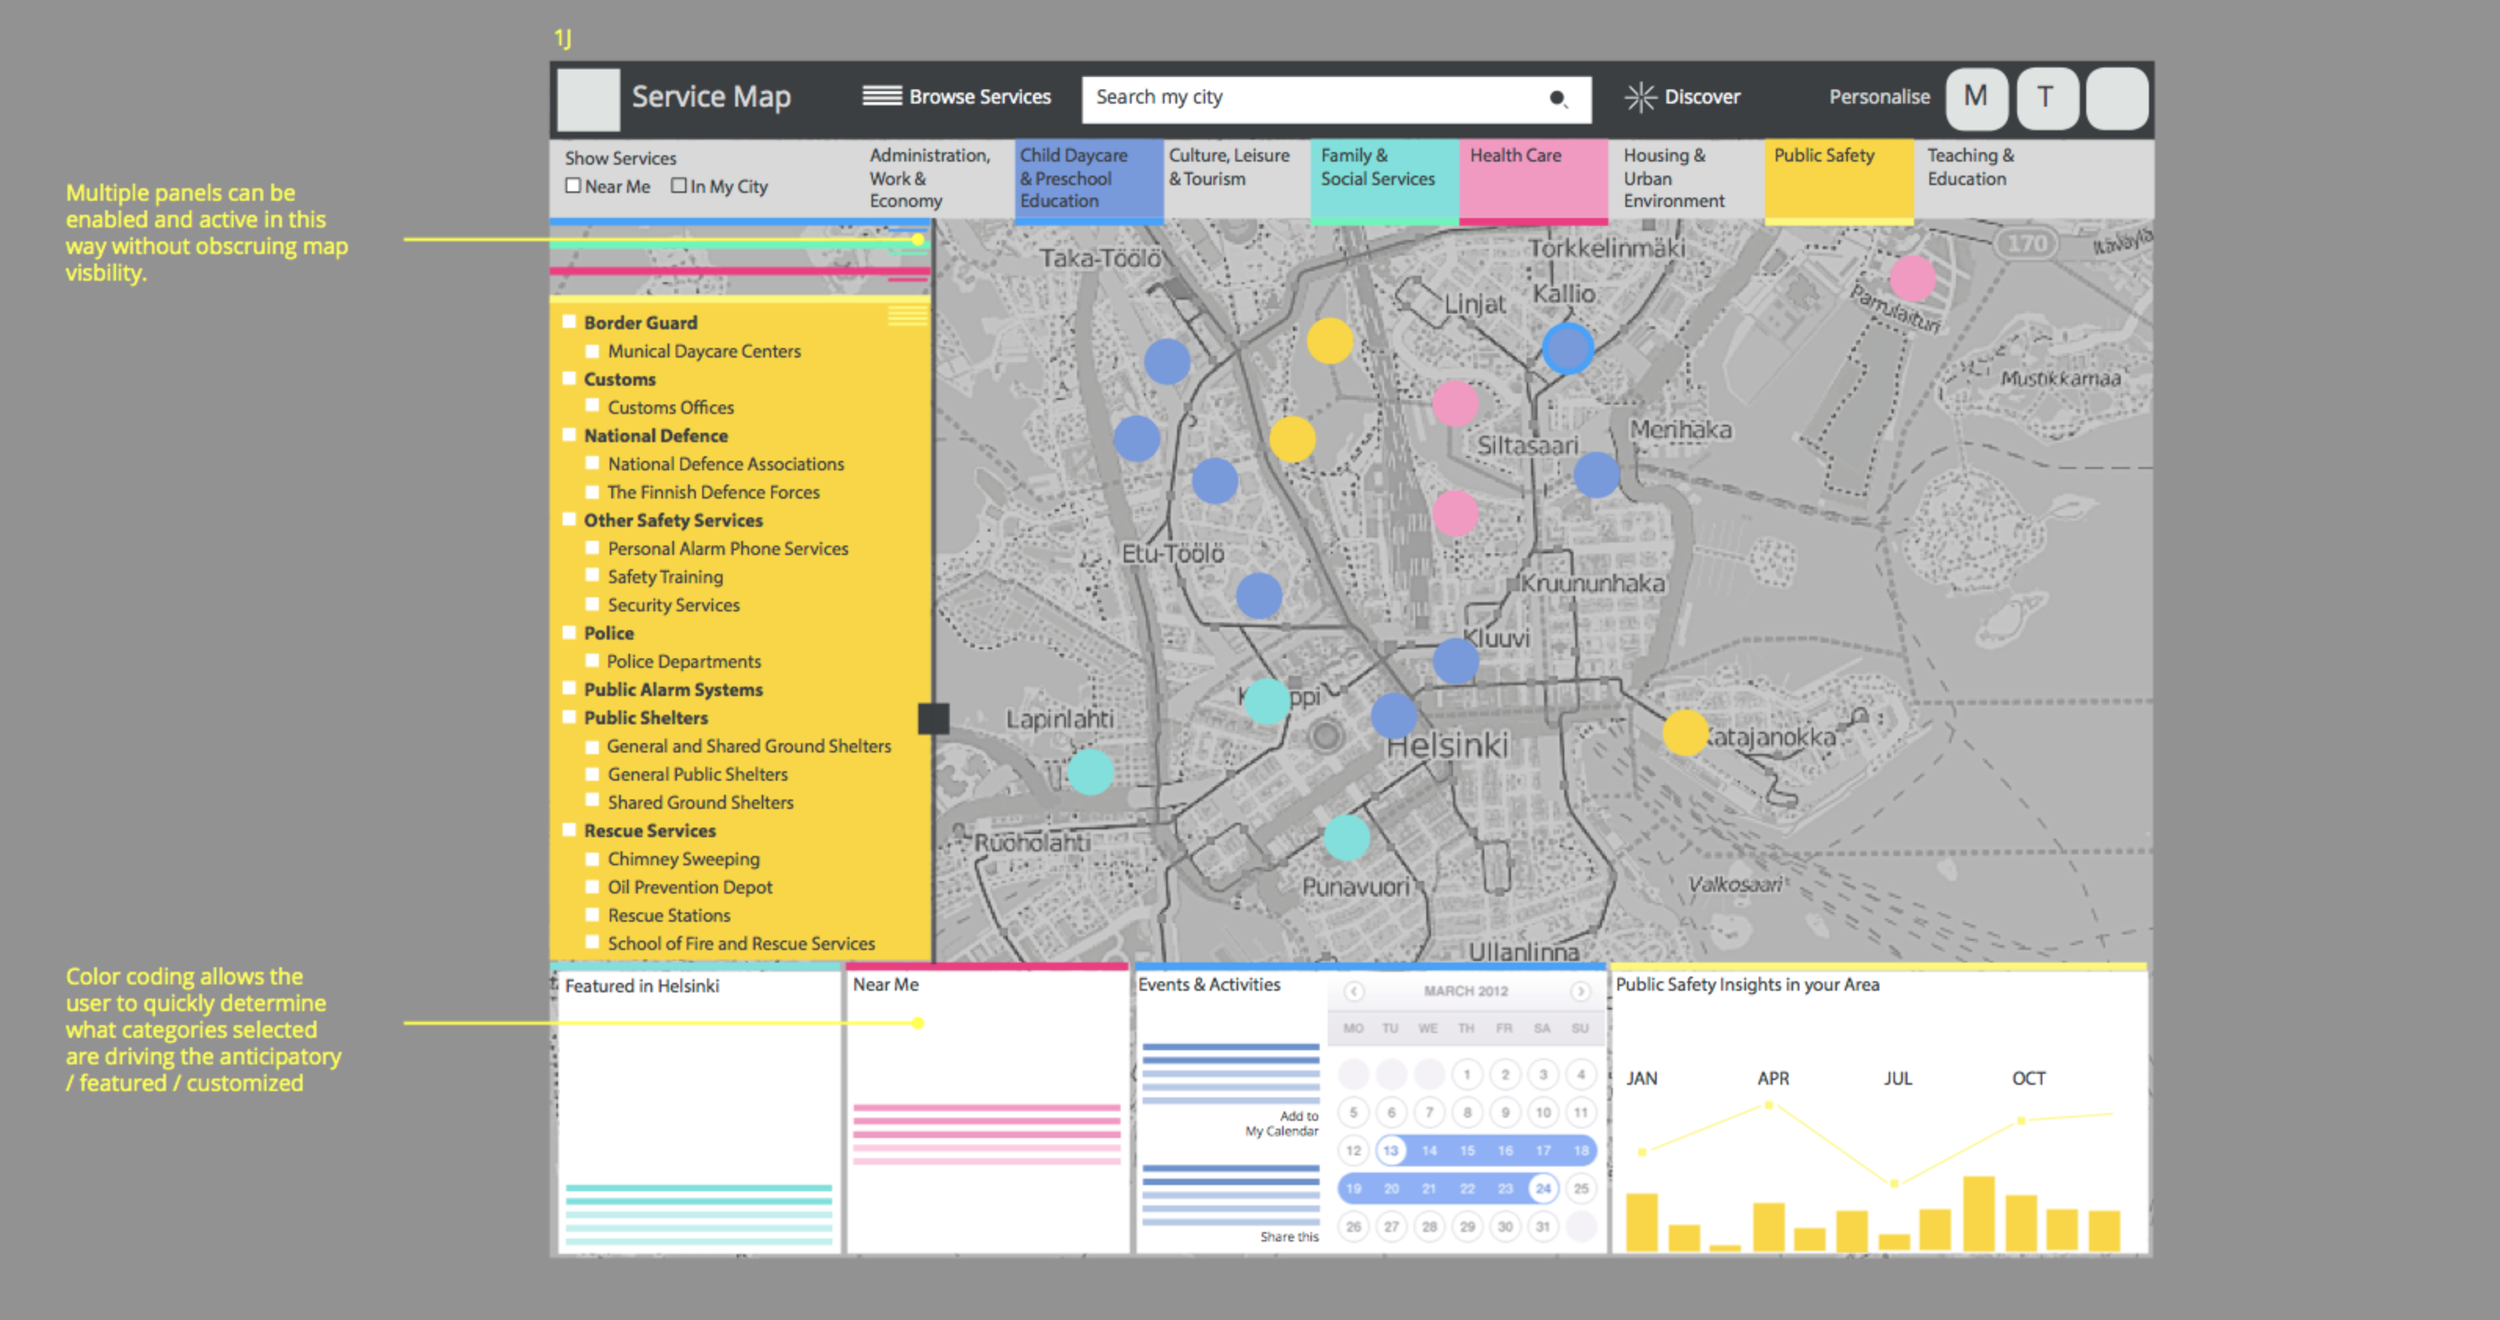Select March 13 in the calendar
2500x1320 pixels.
pos(1391,1150)
